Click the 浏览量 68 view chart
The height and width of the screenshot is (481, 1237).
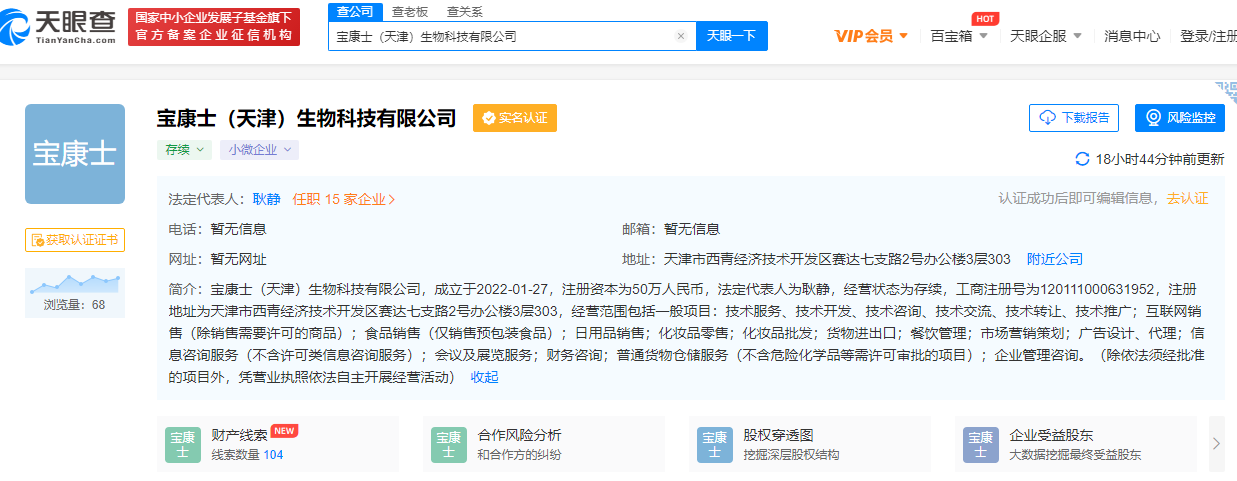[x=75, y=293]
